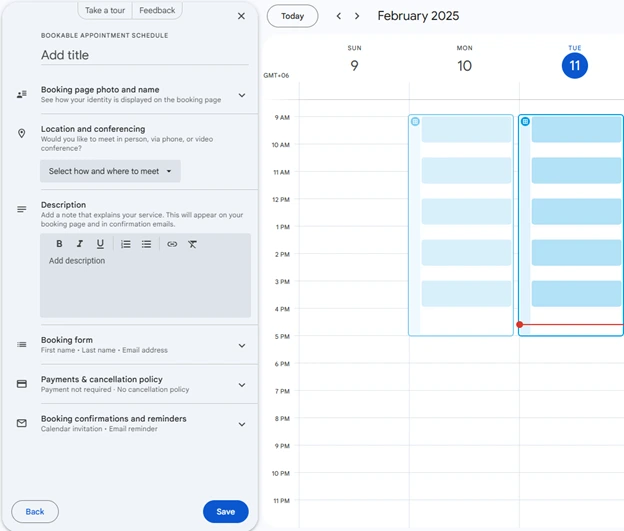Click the payments credit card icon

(x=22, y=384)
